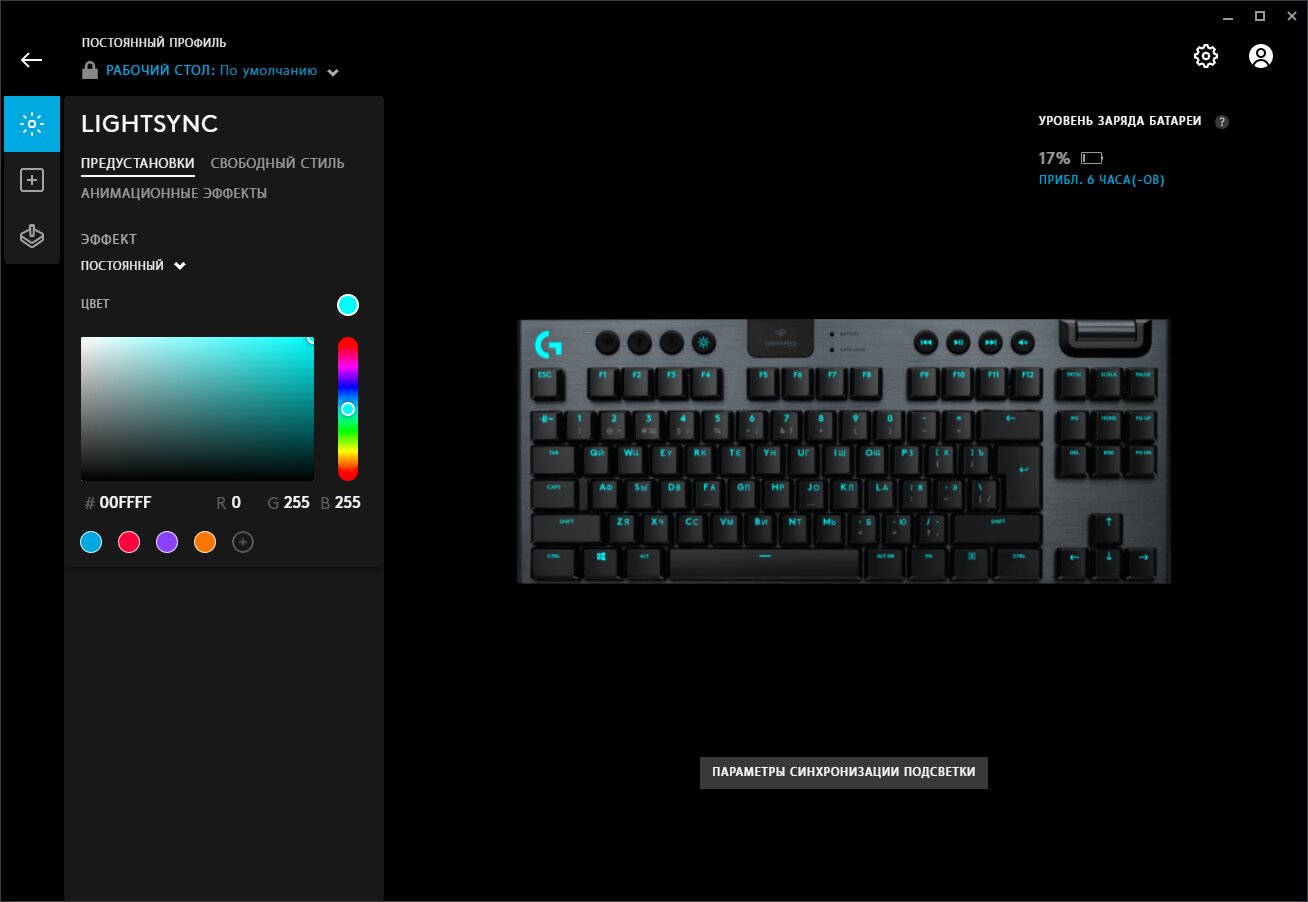Screen dimensions: 1308x902
Task: Open the LIGHTSYNC lighting sidebar icon
Action: pos(32,124)
